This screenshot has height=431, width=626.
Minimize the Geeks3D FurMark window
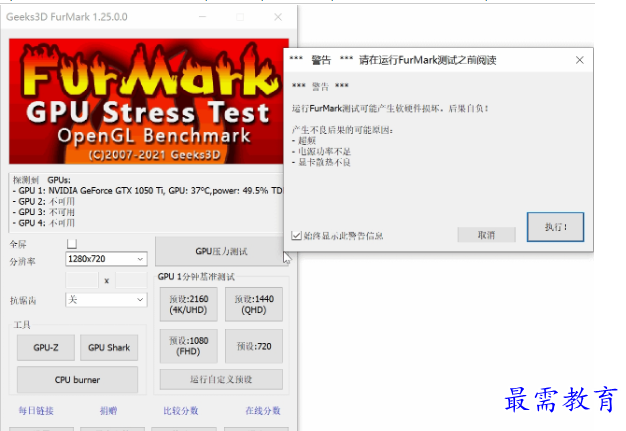pyautogui.click(x=203, y=17)
